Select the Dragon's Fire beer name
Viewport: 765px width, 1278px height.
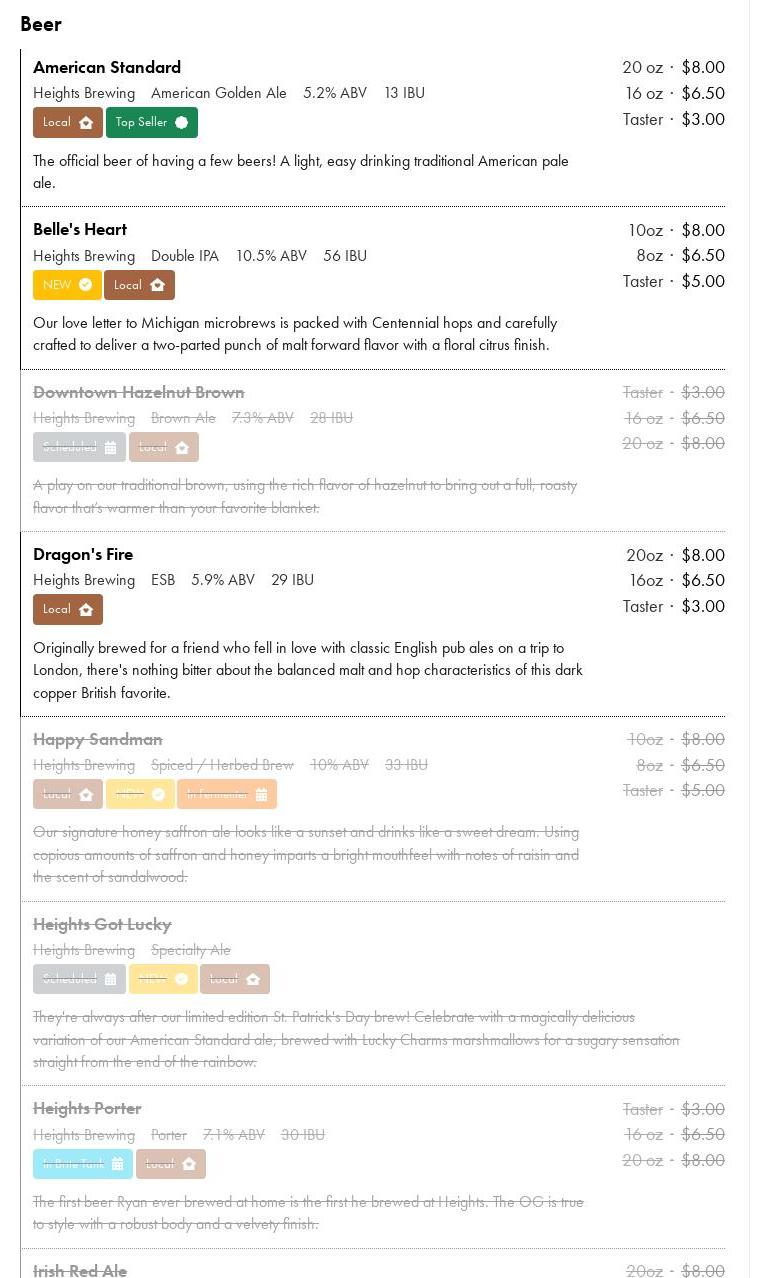(83, 554)
